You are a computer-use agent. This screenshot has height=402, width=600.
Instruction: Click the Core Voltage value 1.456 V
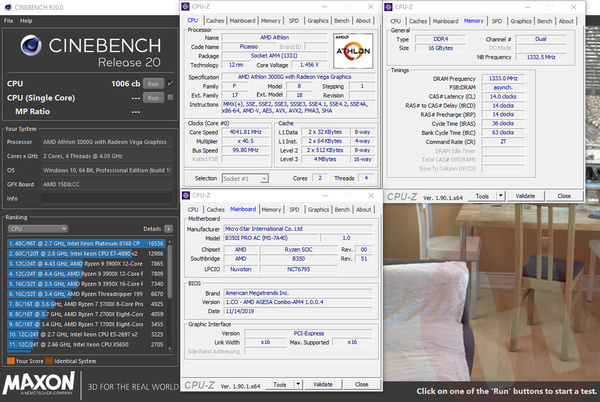click(x=309, y=65)
